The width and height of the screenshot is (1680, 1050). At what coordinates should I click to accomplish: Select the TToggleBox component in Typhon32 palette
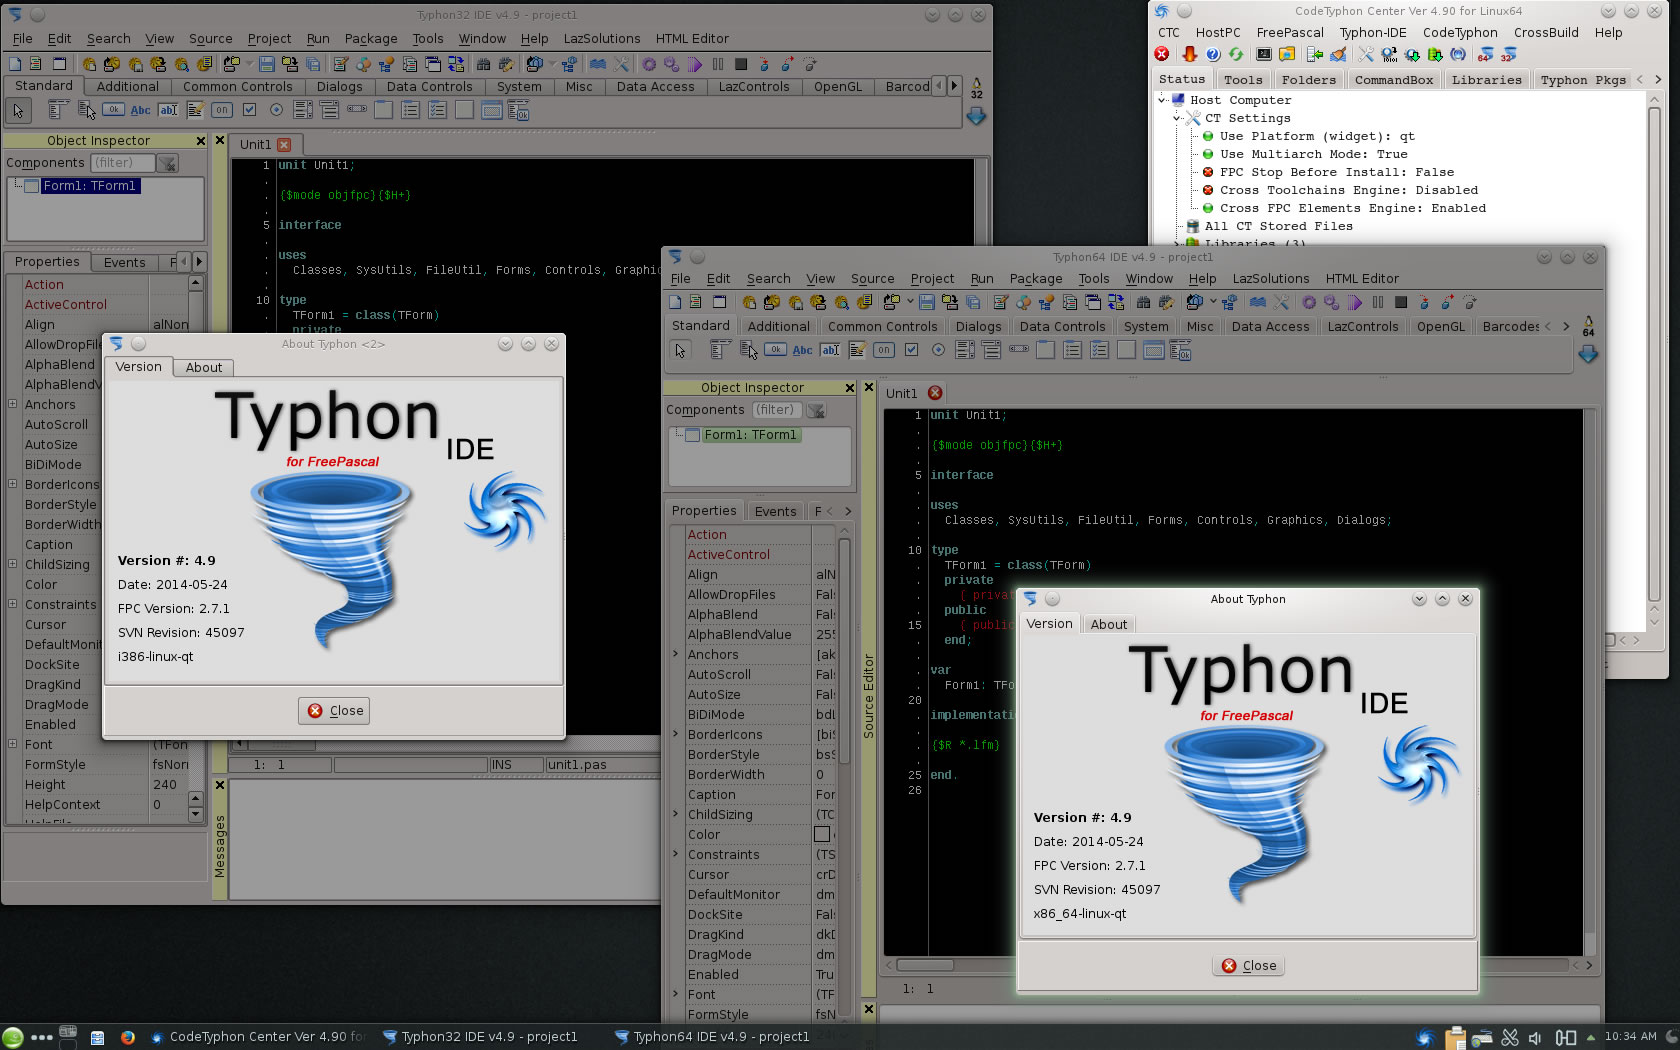click(222, 110)
